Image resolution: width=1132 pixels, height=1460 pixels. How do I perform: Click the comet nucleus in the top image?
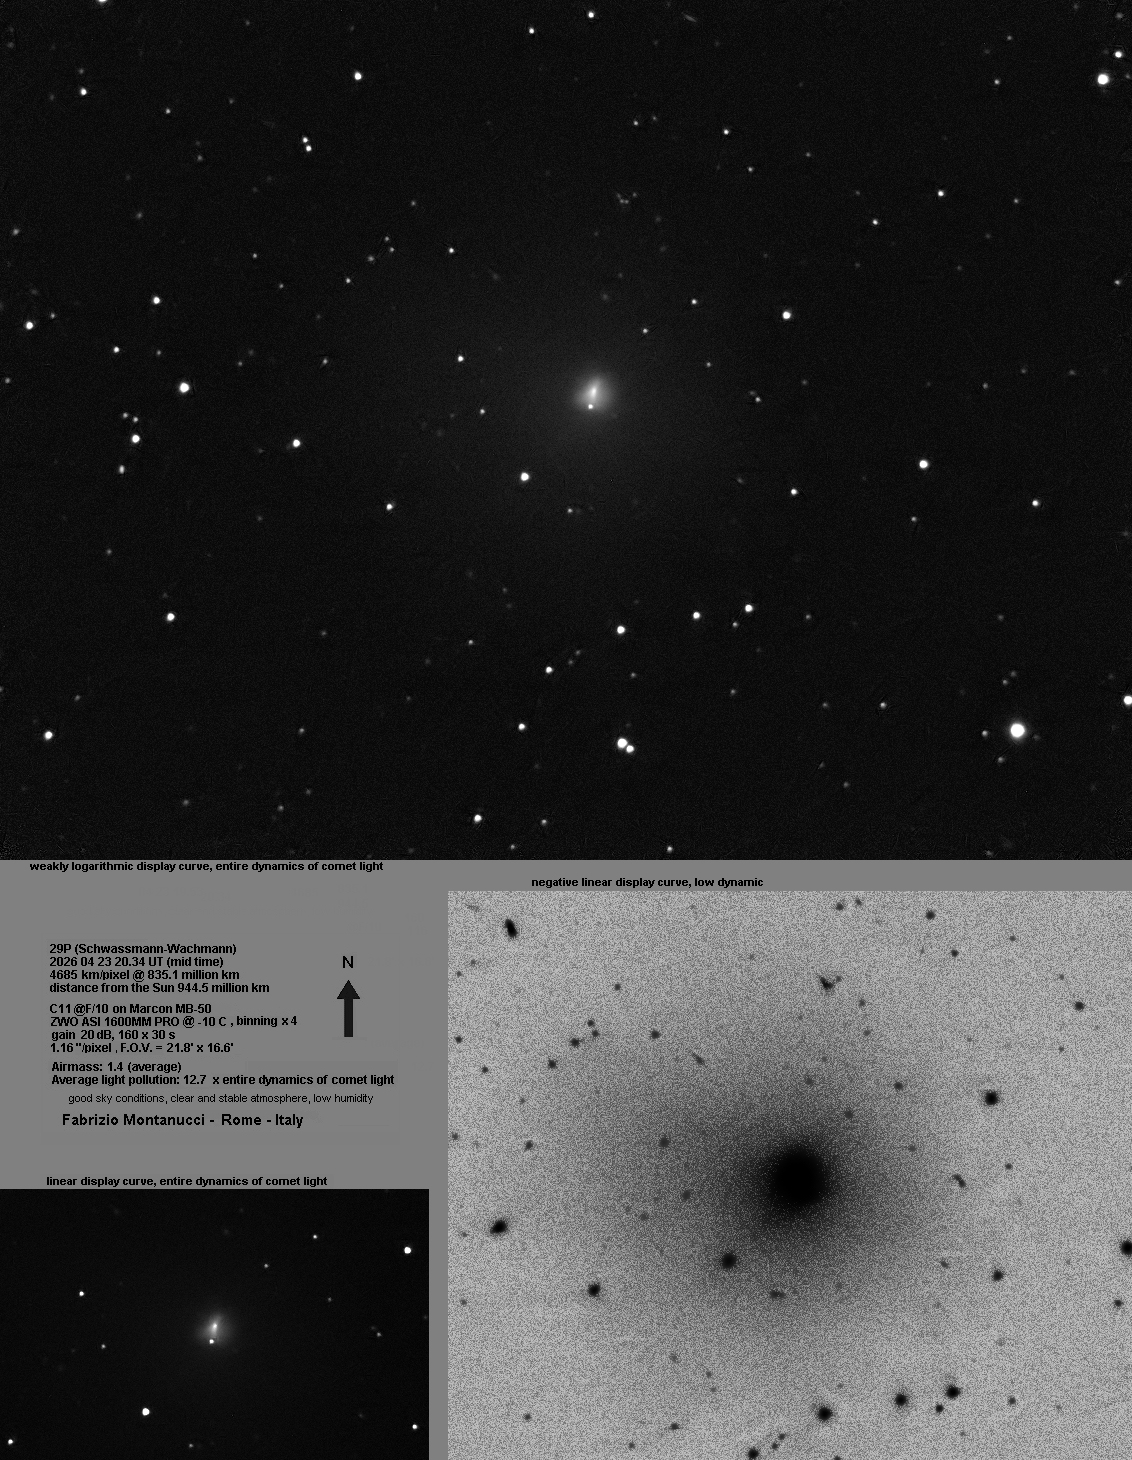point(593,393)
